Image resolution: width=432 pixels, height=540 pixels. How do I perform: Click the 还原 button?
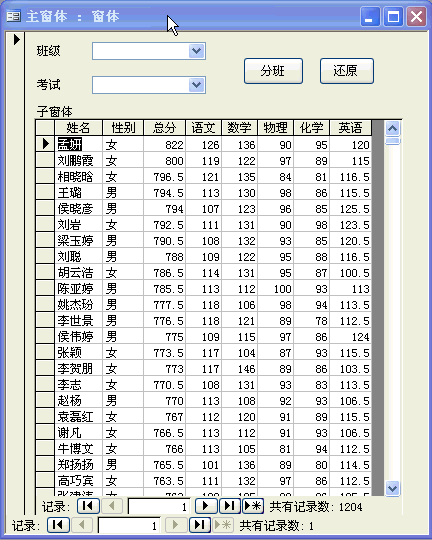click(x=347, y=71)
